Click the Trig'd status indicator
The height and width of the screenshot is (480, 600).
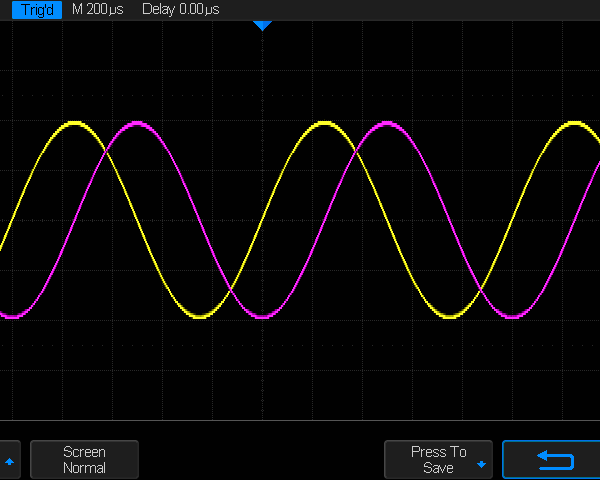click(x=33, y=9)
